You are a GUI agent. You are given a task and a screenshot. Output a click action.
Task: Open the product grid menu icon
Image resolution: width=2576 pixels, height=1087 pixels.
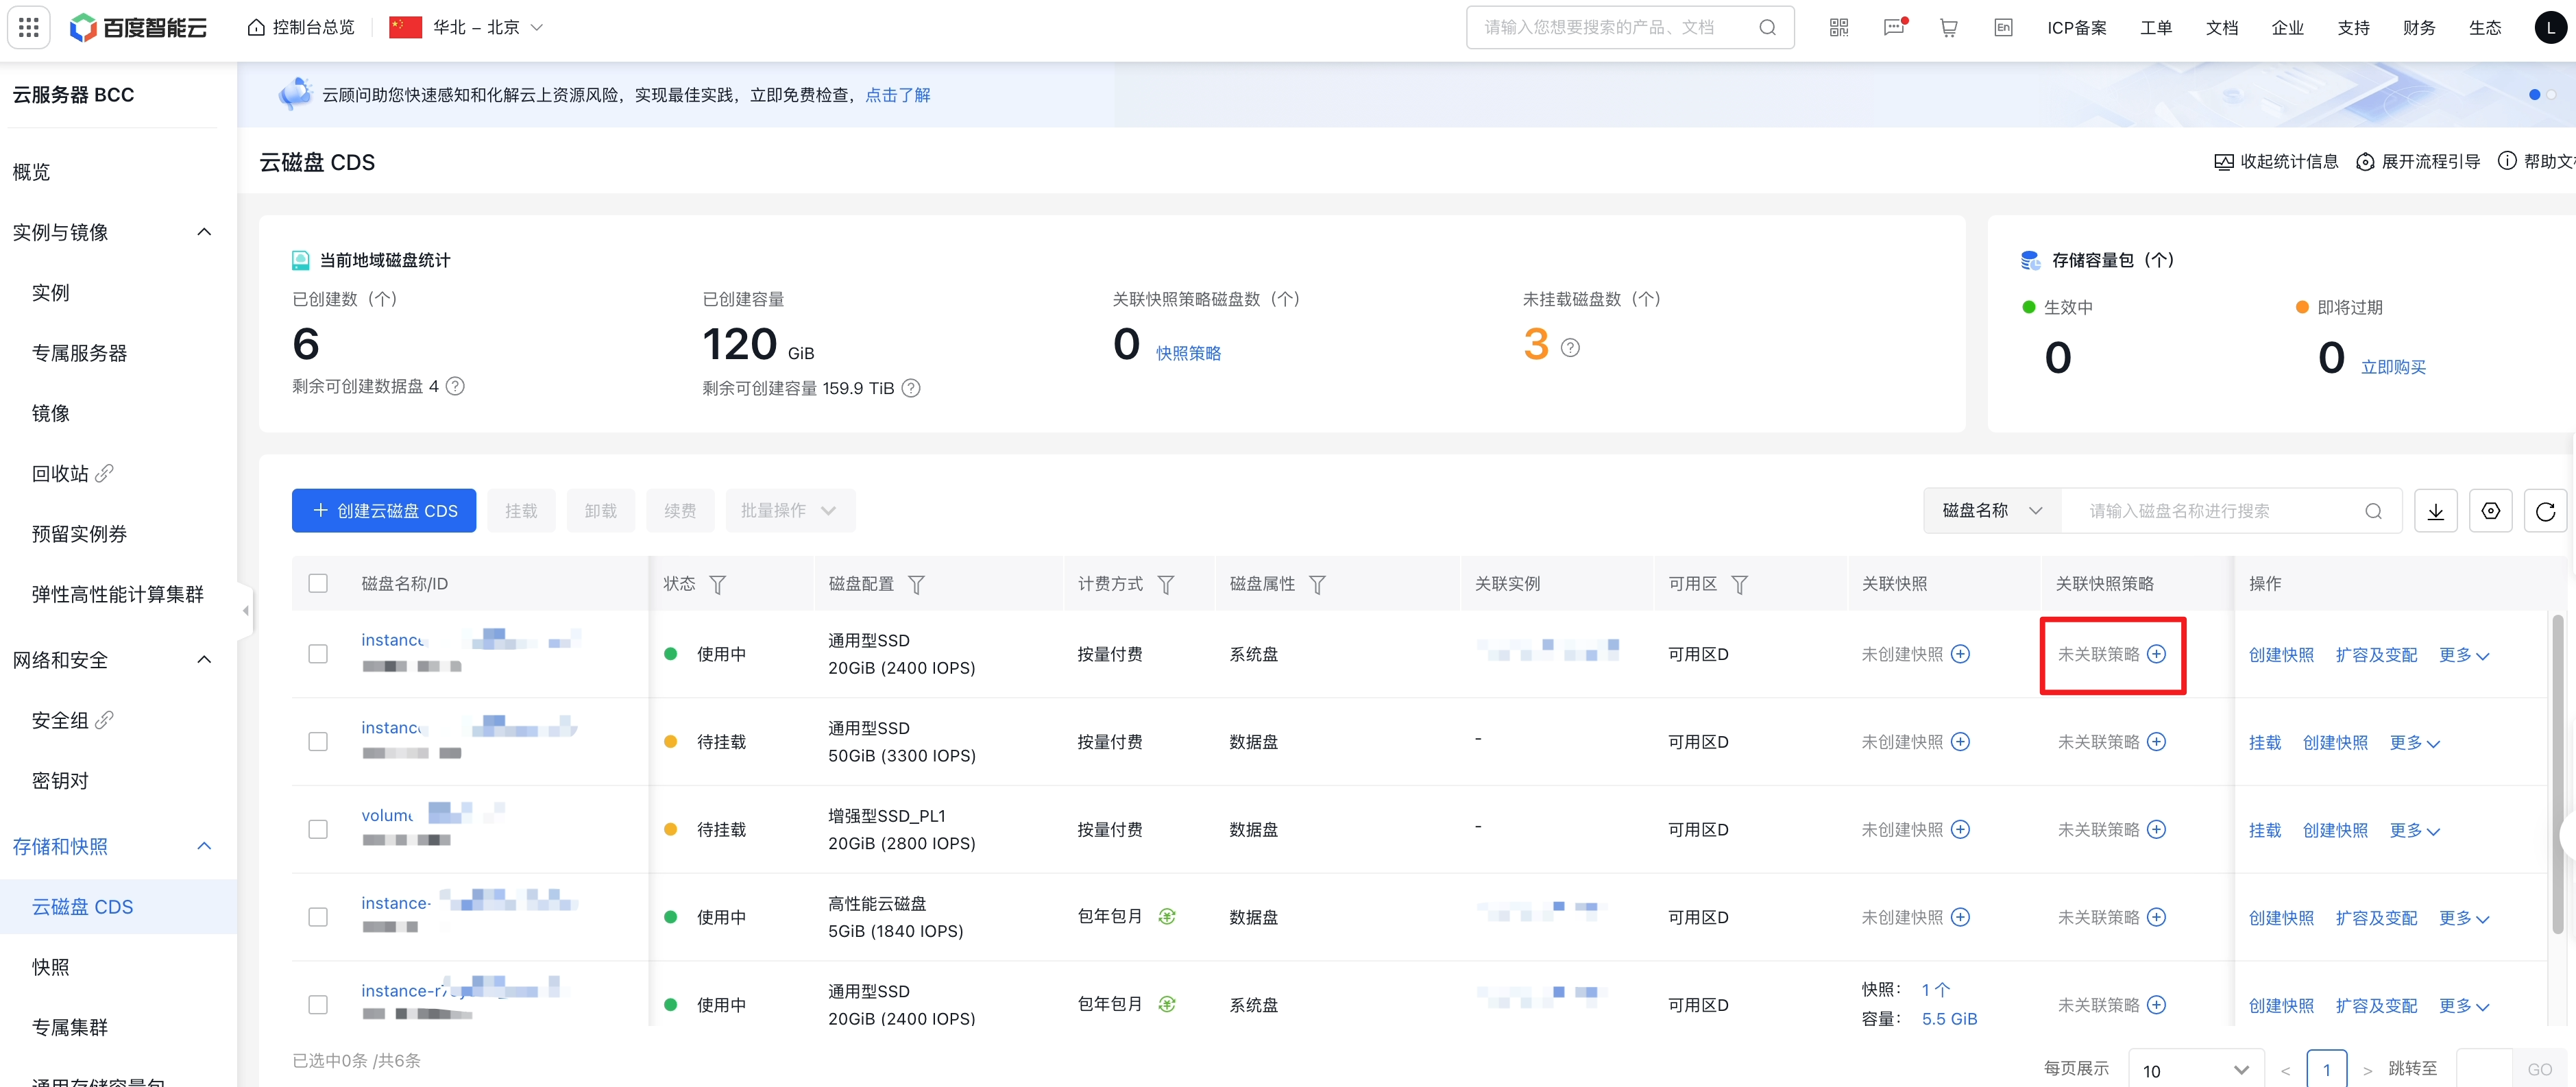click(29, 27)
